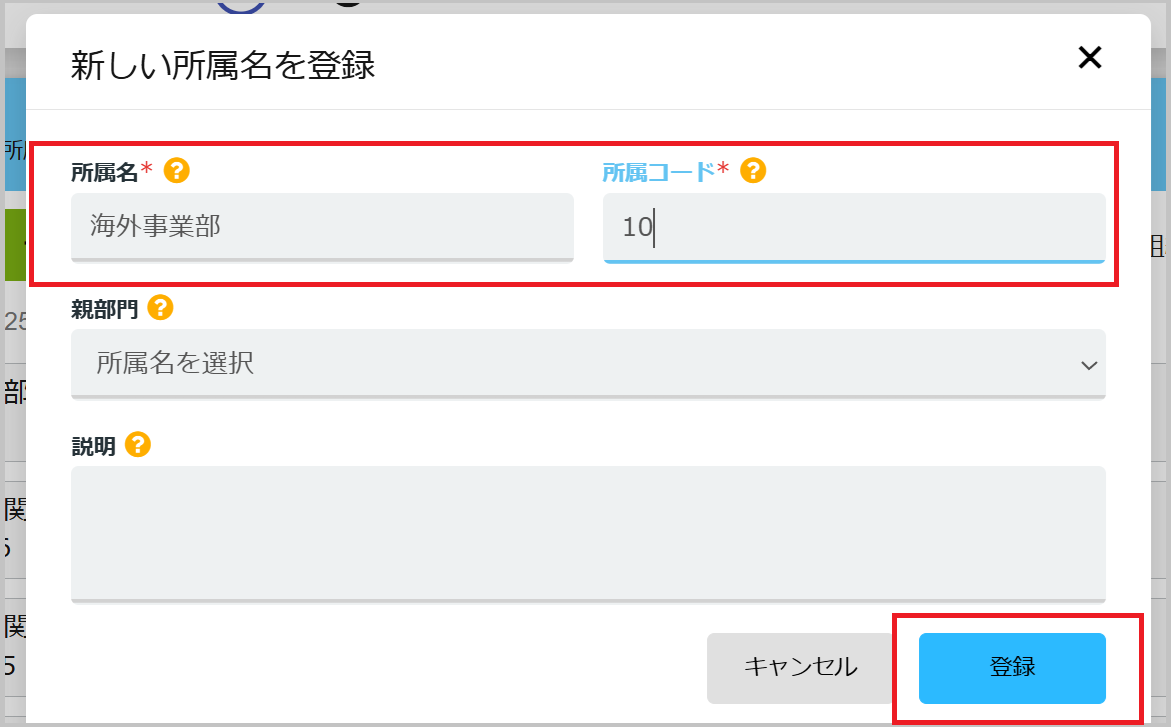Click the 海外事業部 text in 所属名 field
The height and width of the screenshot is (727, 1172).
click(155, 226)
